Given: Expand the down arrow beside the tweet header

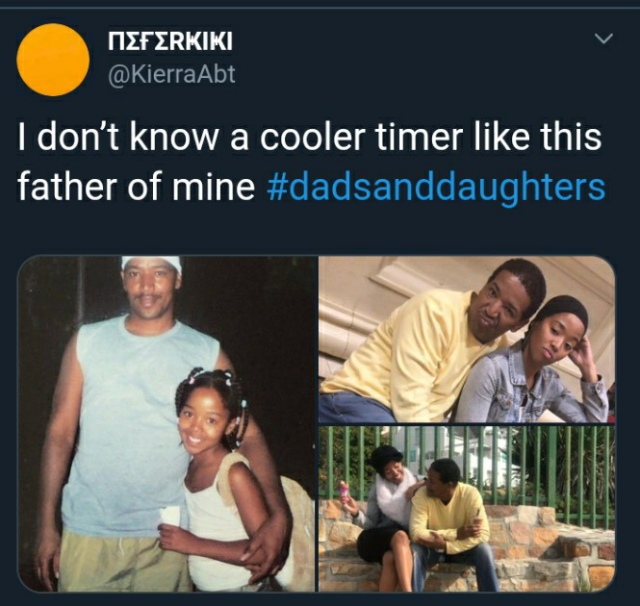Looking at the screenshot, I should click(x=604, y=38).
